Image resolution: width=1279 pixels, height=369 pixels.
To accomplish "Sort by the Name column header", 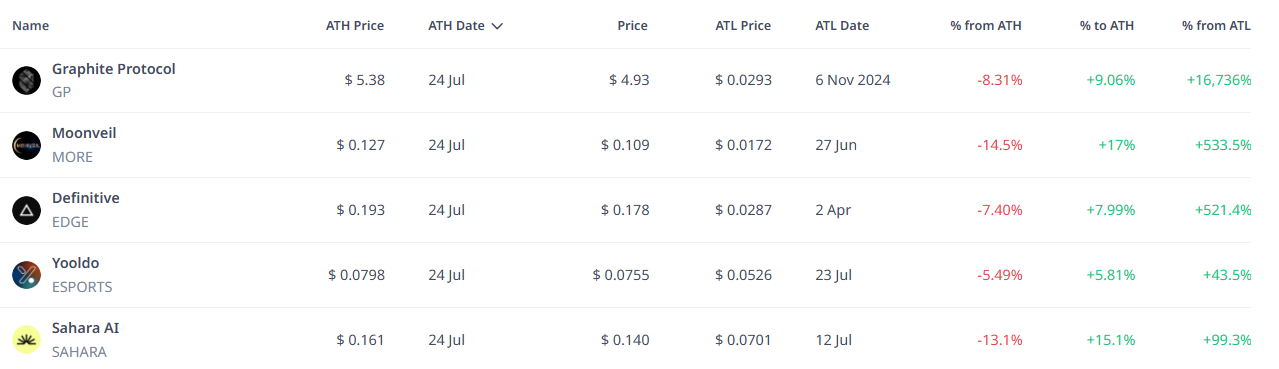I will pos(30,26).
